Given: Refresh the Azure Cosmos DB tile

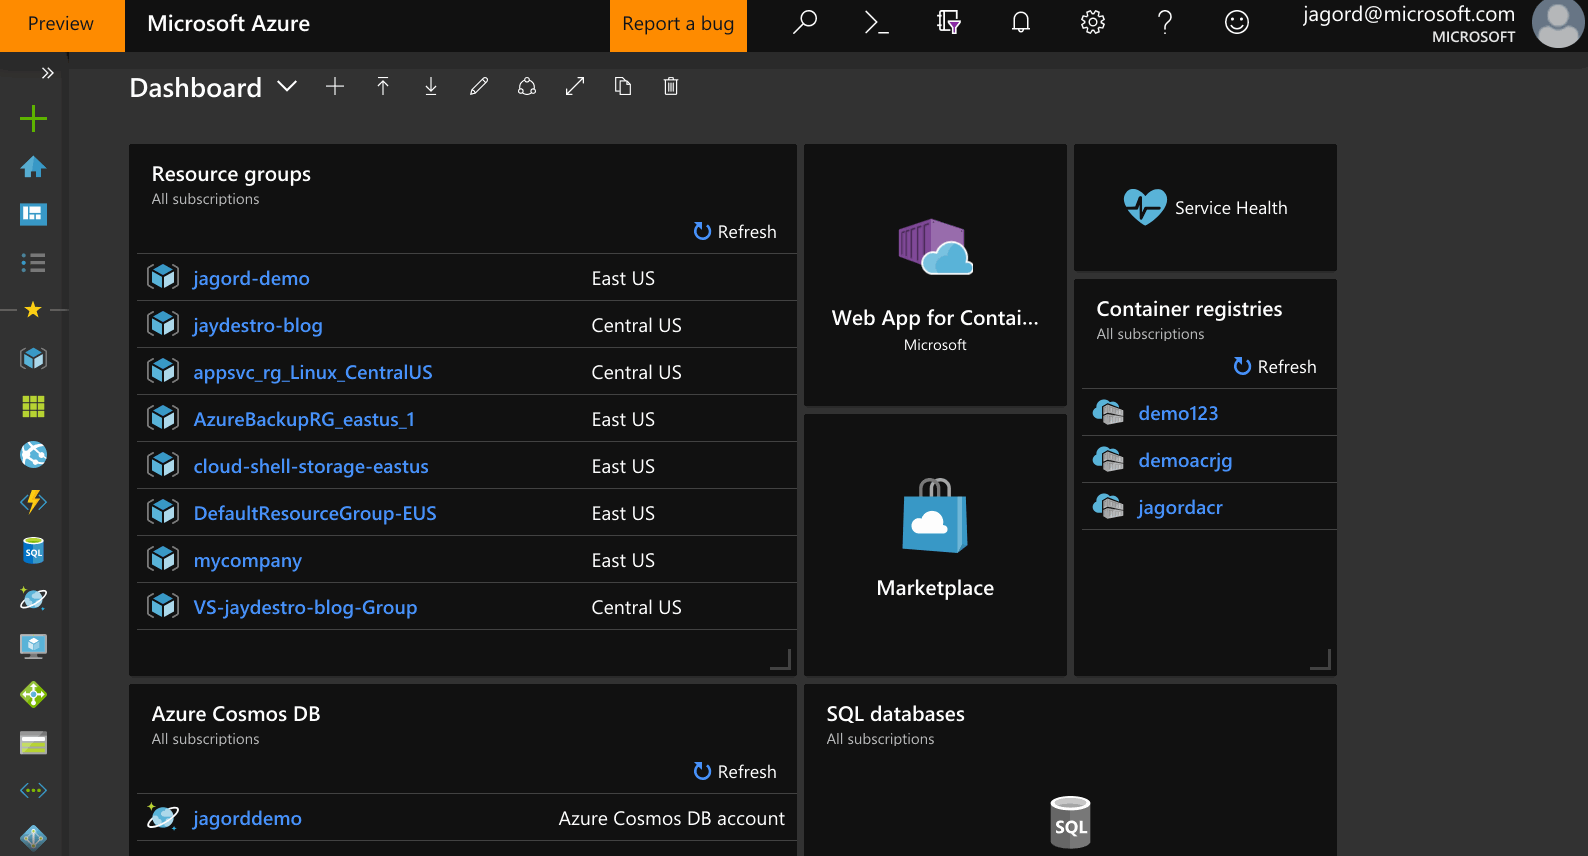Looking at the screenshot, I should 735,771.
